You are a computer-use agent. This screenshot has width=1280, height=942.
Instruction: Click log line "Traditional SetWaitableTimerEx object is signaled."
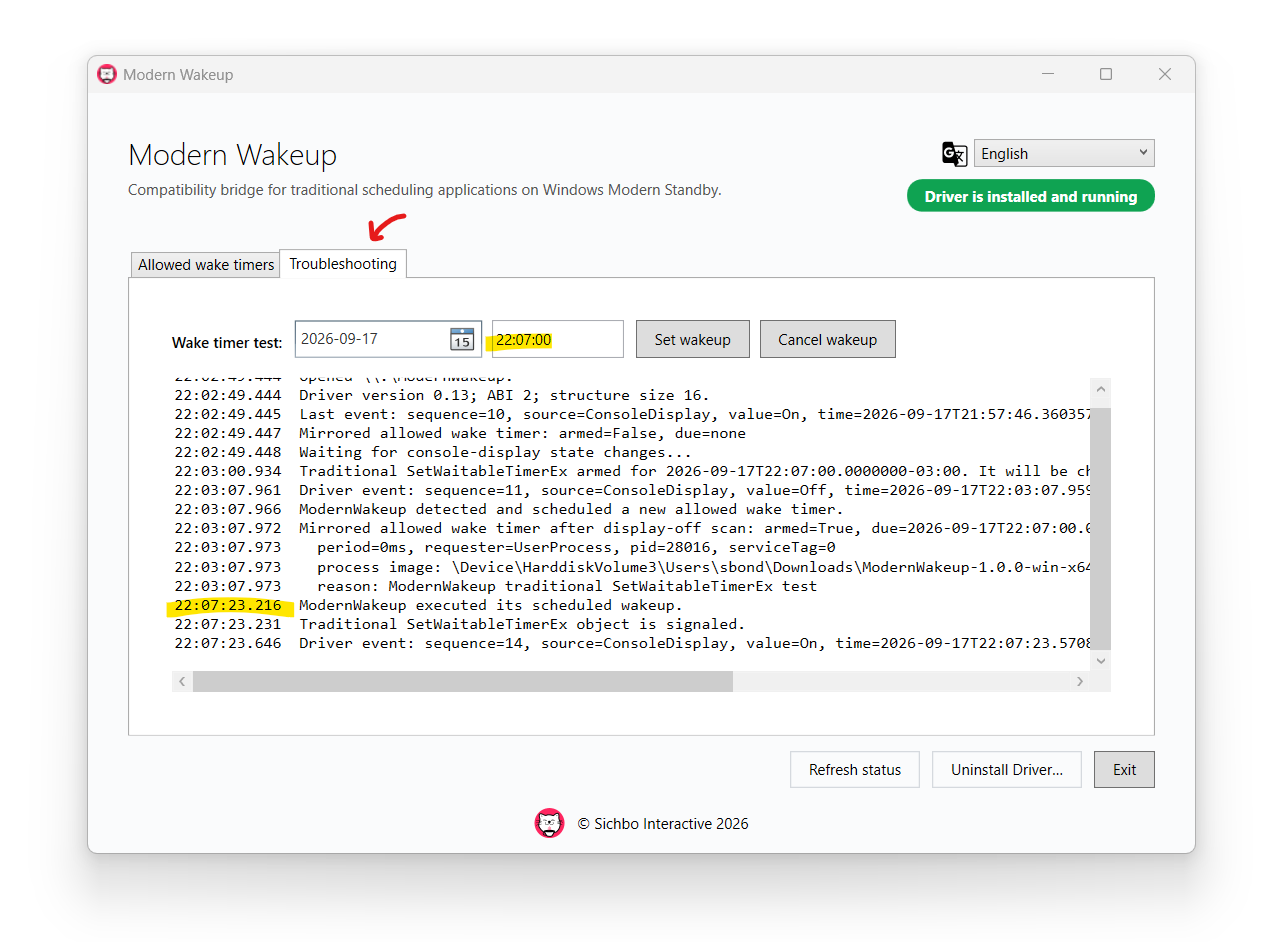[522, 624]
